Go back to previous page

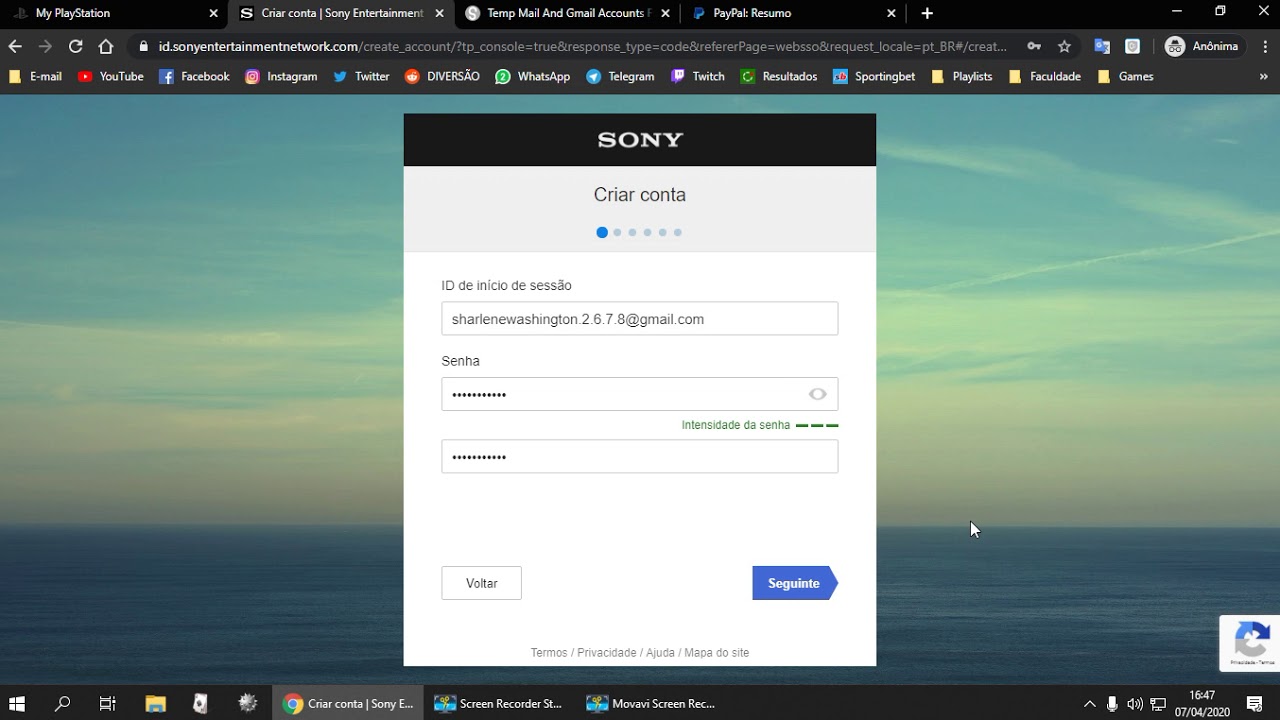(15, 46)
